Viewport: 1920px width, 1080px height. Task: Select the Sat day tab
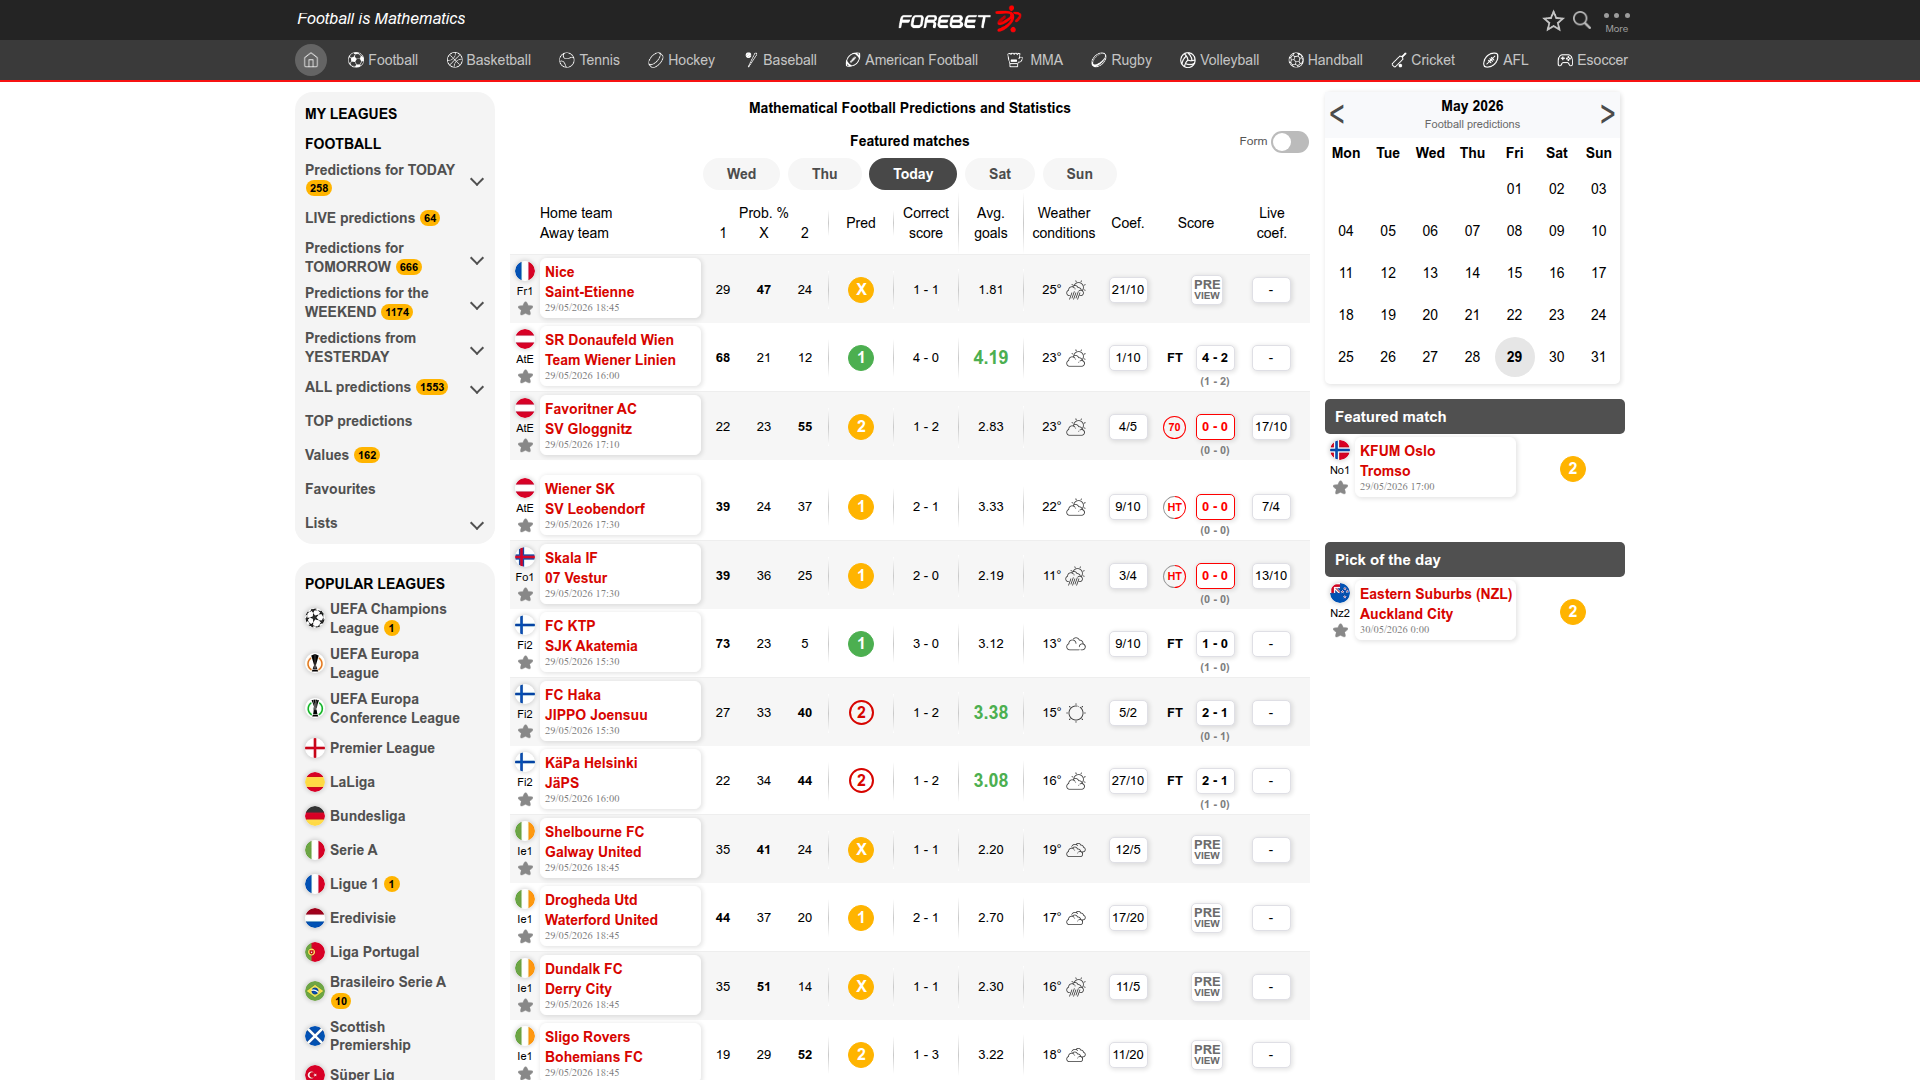1000,174
